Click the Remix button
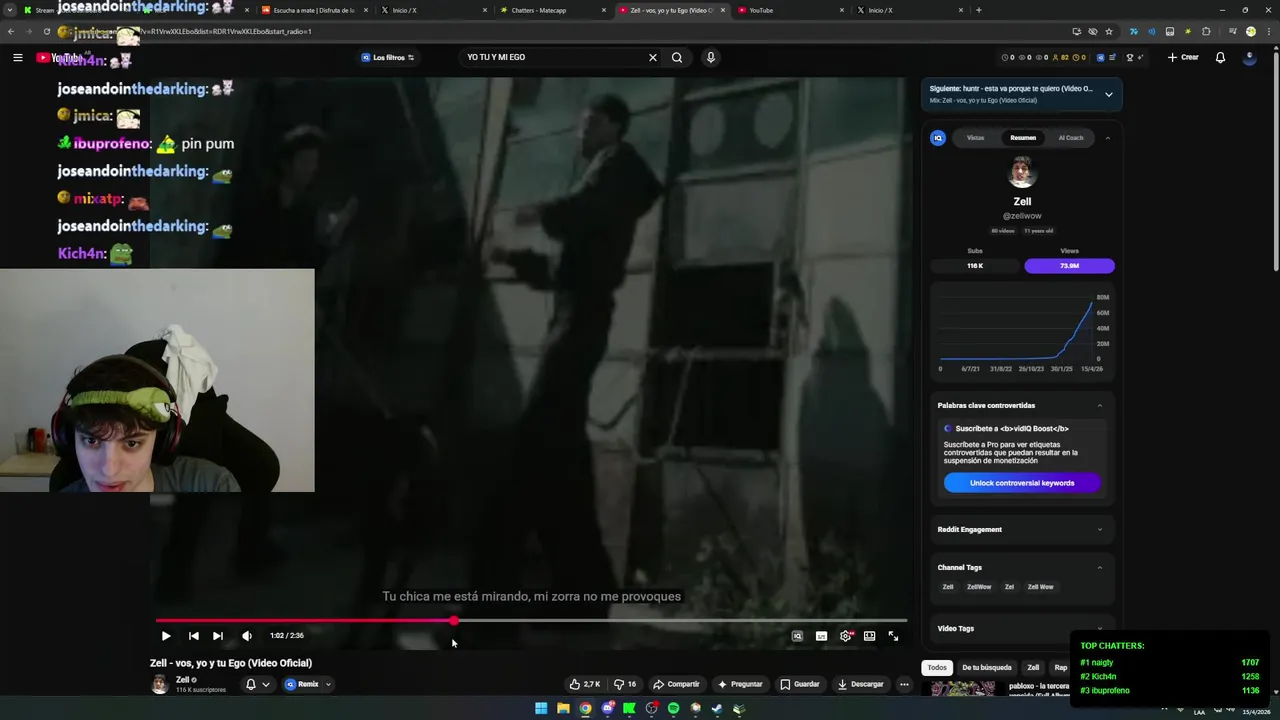Image resolution: width=1280 pixels, height=720 pixels. pos(302,684)
